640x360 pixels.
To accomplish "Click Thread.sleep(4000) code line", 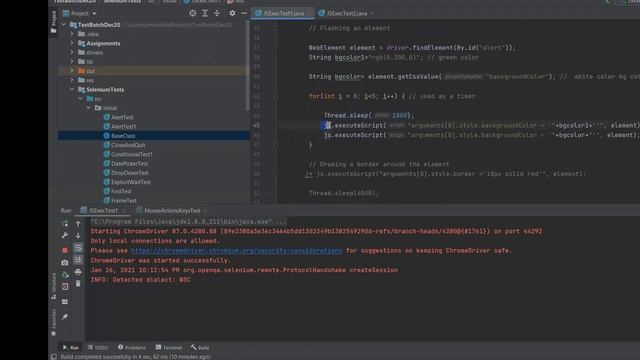I will (344, 193).
